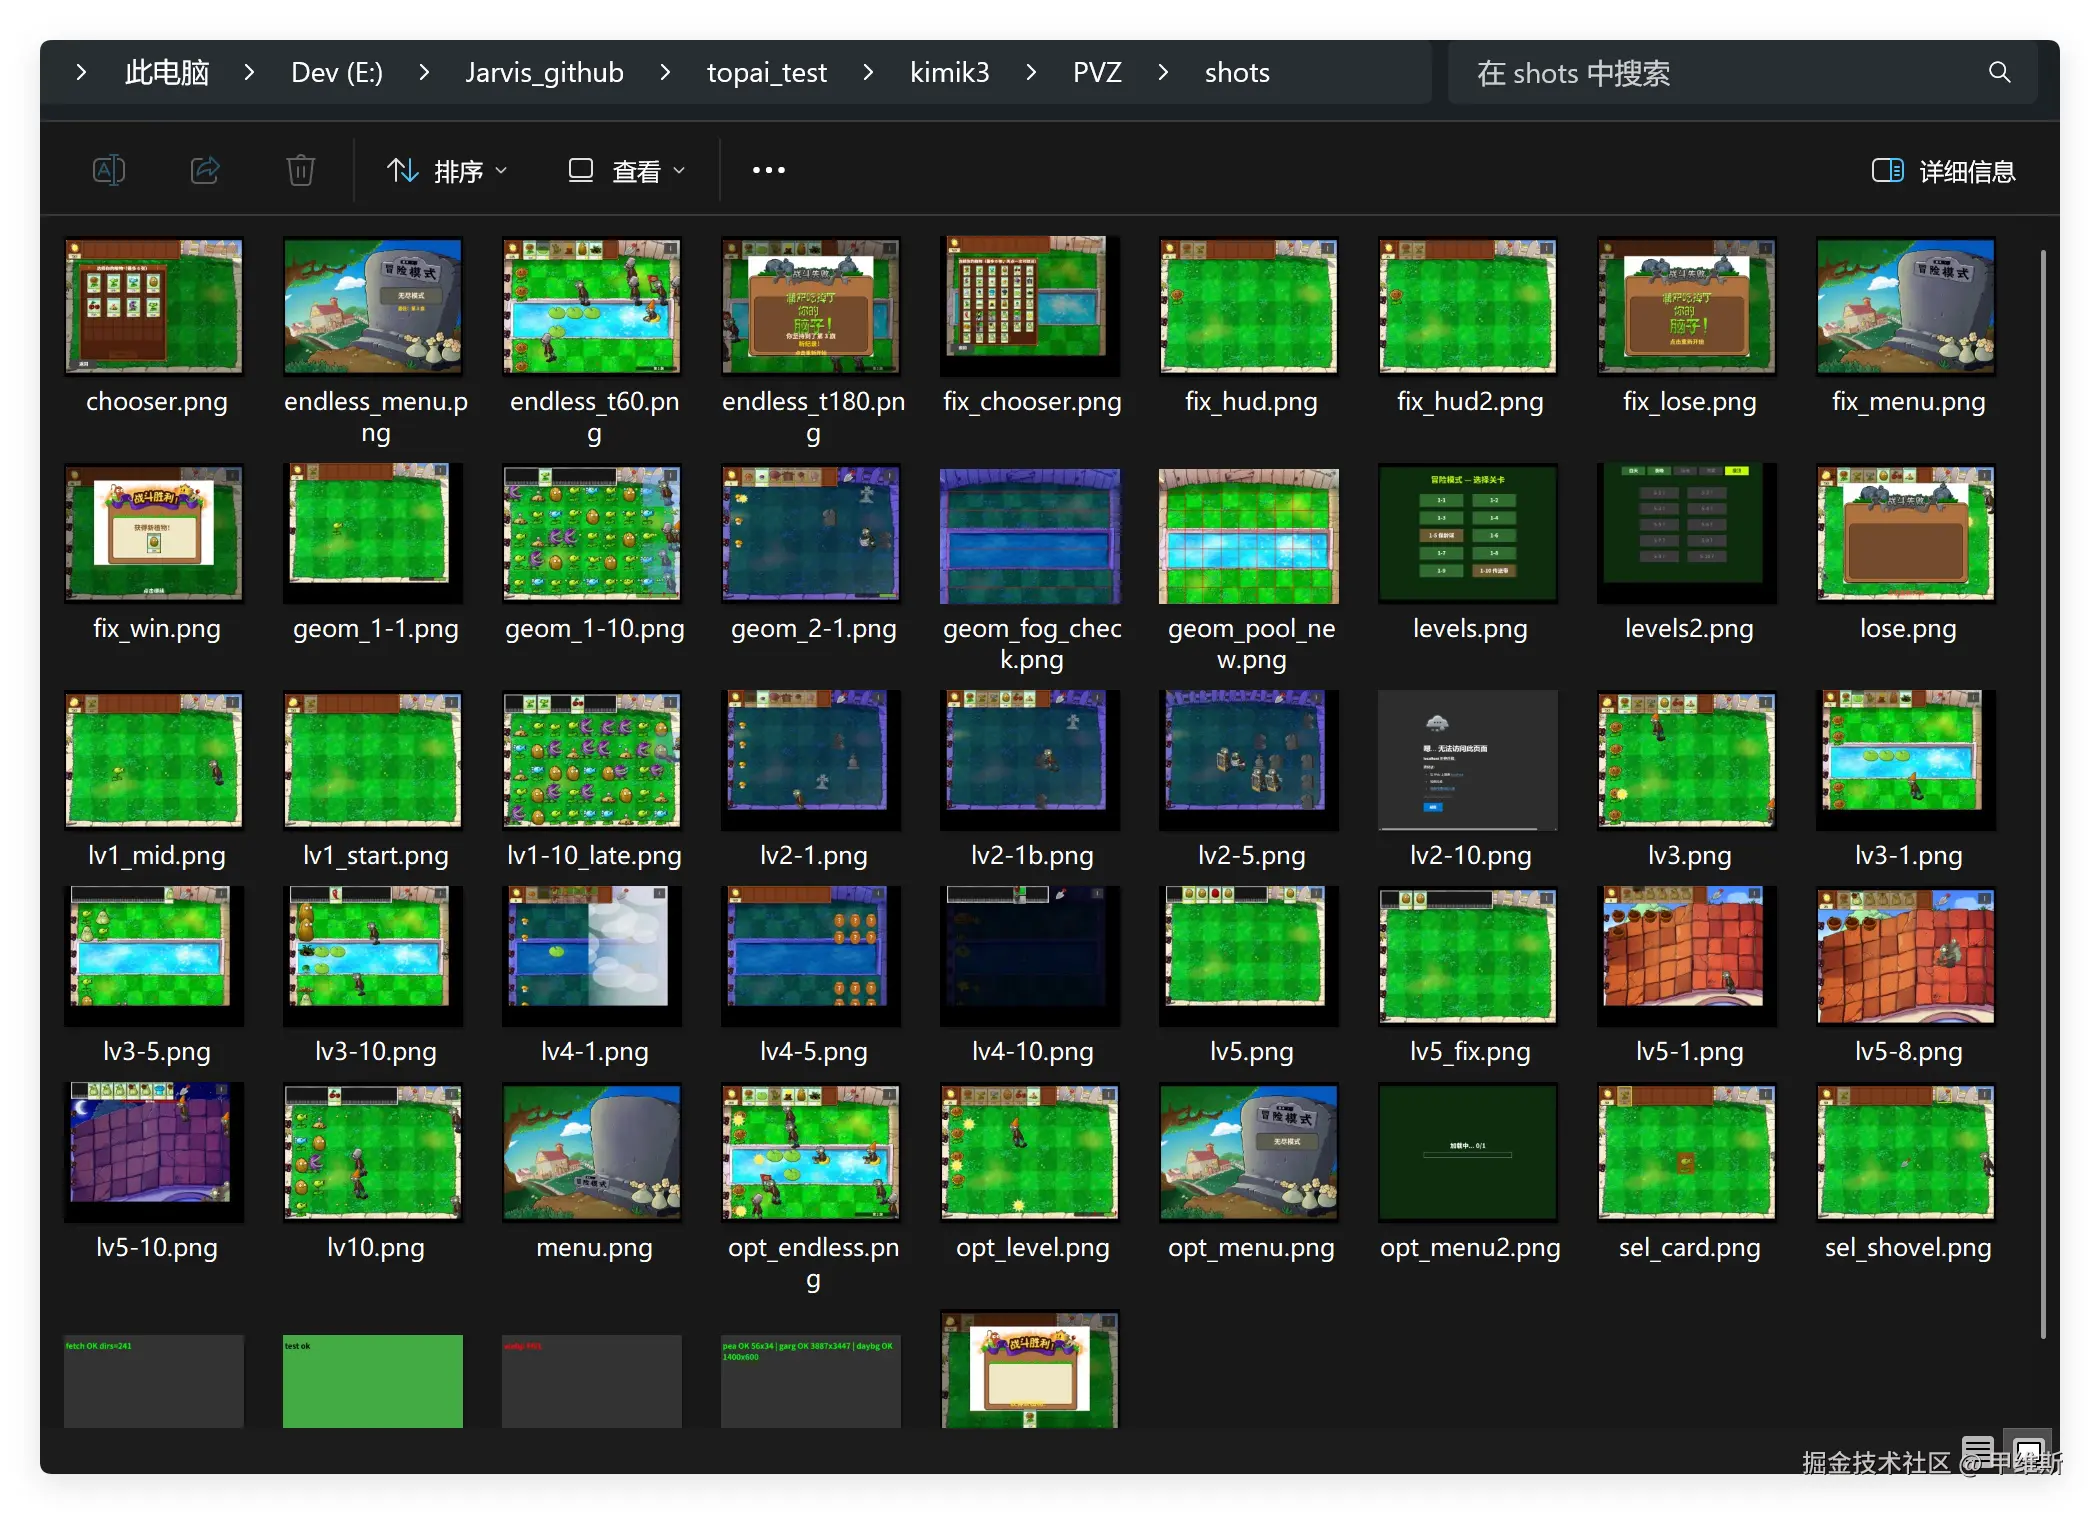Expand the chevron after PVZ
This screenshot has width=2100, height=1514.
pyautogui.click(x=1163, y=72)
